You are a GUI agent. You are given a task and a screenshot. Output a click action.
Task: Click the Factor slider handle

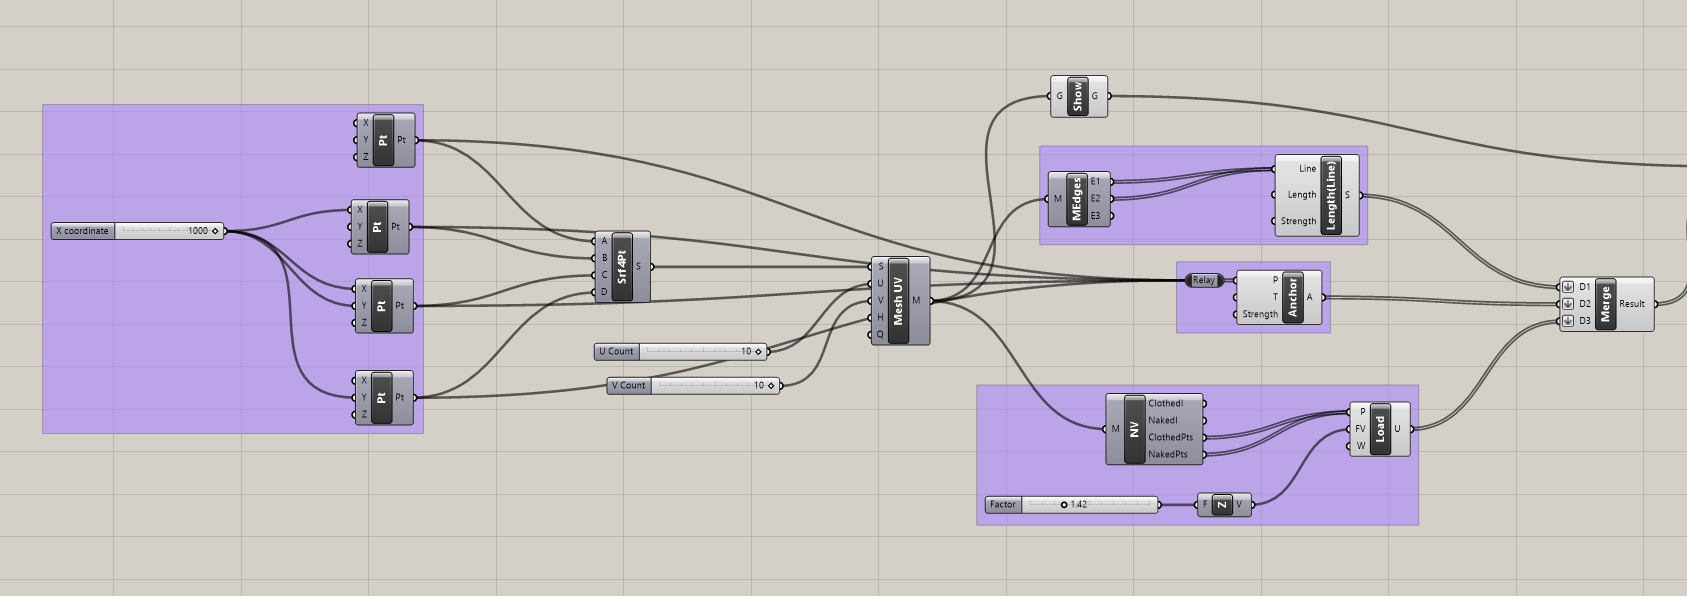[x=1064, y=505]
